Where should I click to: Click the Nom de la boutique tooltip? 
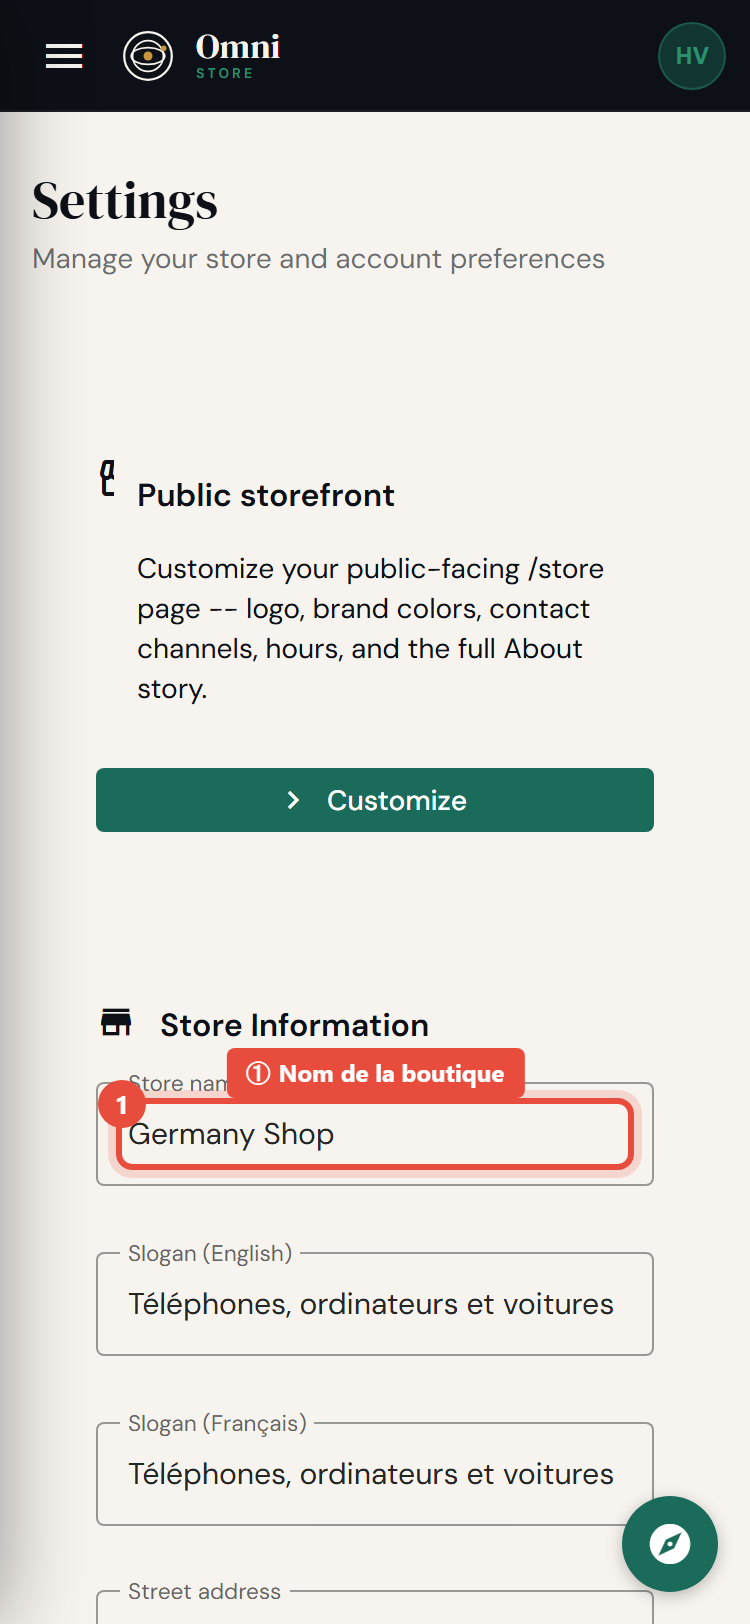click(376, 1074)
